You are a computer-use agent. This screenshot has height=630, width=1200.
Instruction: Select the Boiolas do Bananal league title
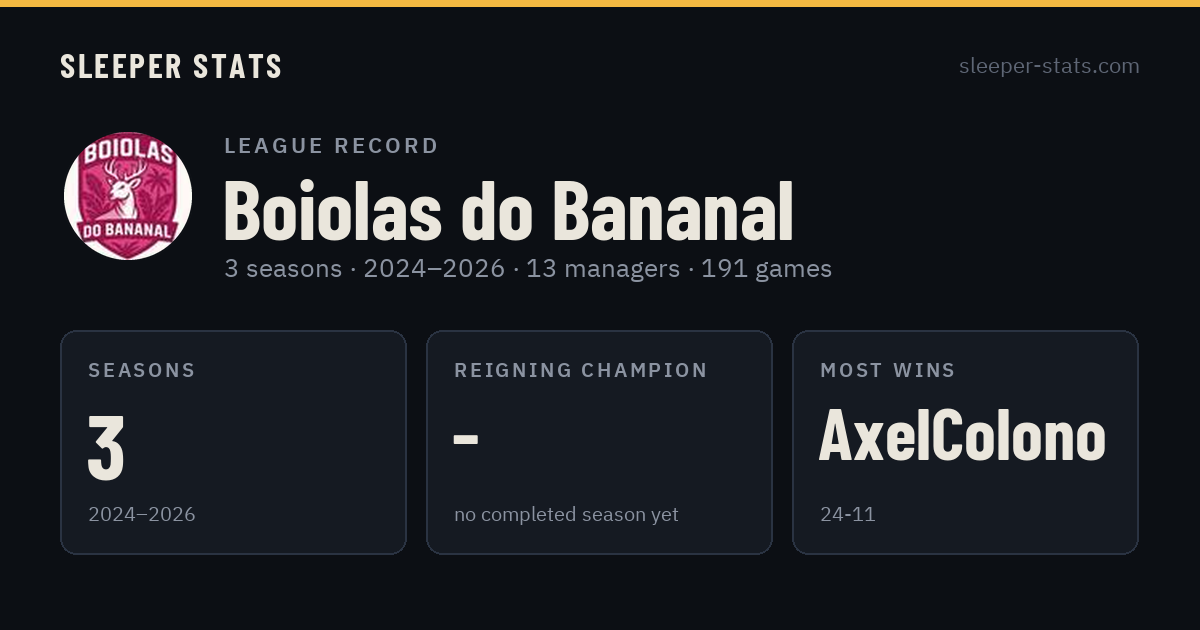(x=508, y=211)
